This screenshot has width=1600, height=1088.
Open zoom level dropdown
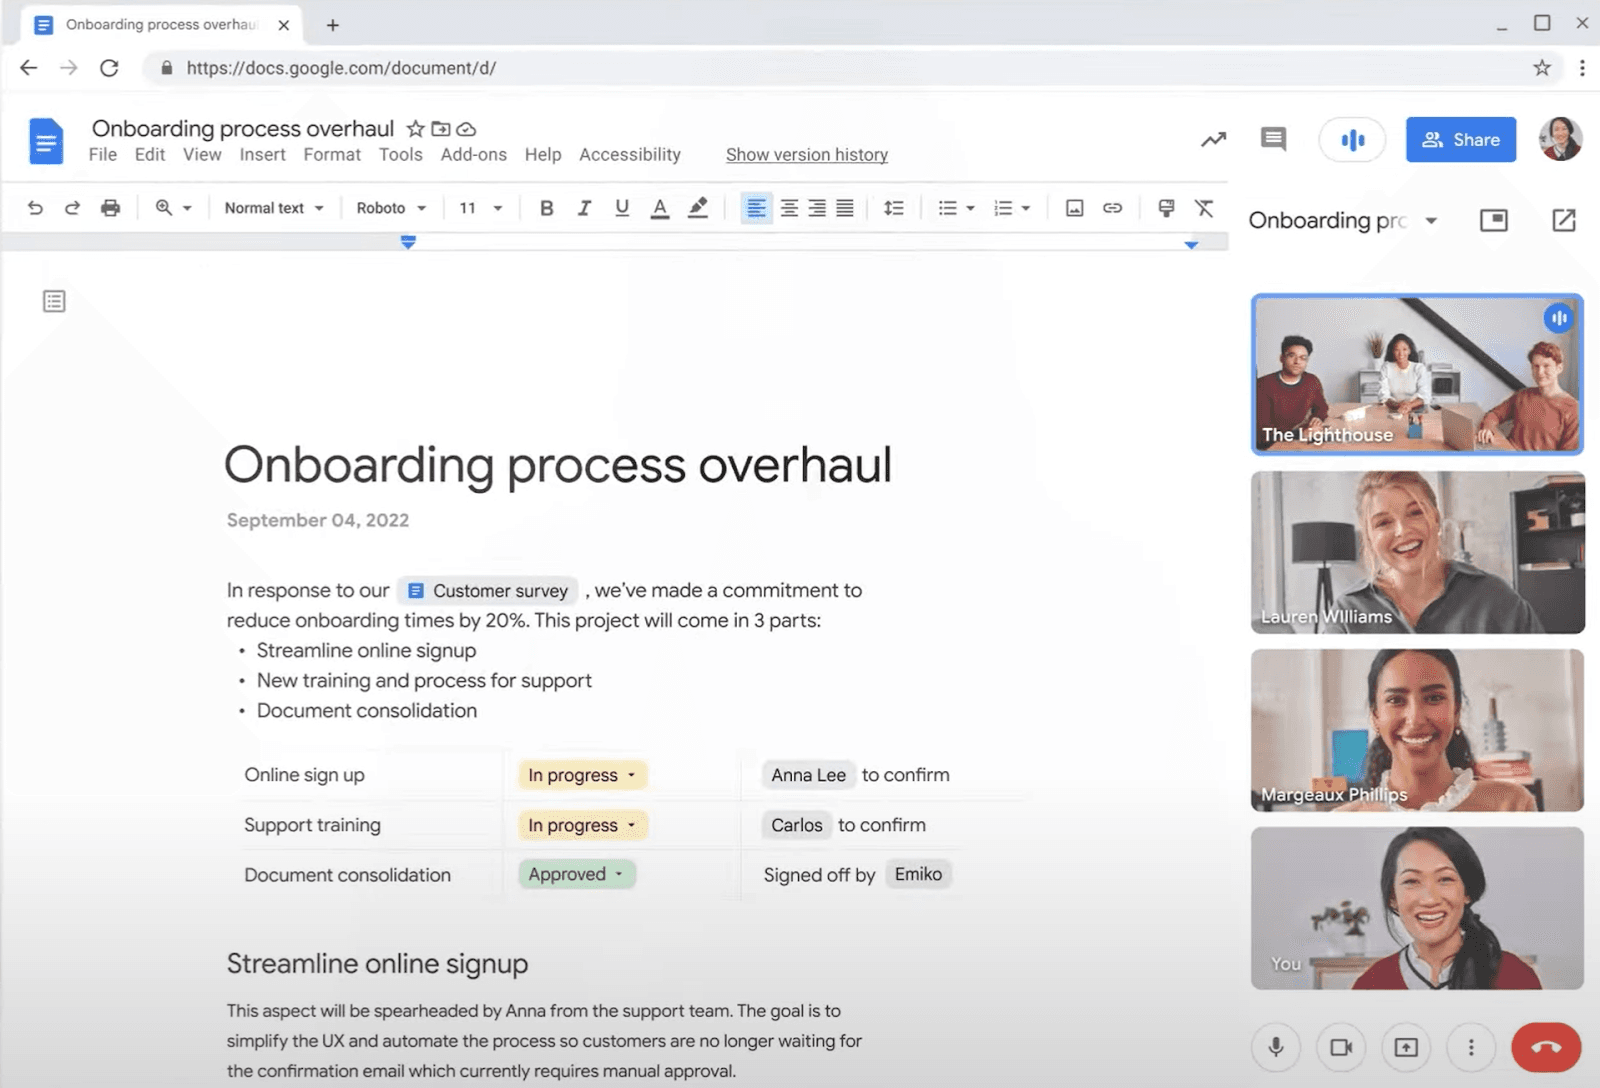tap(173, 208)
